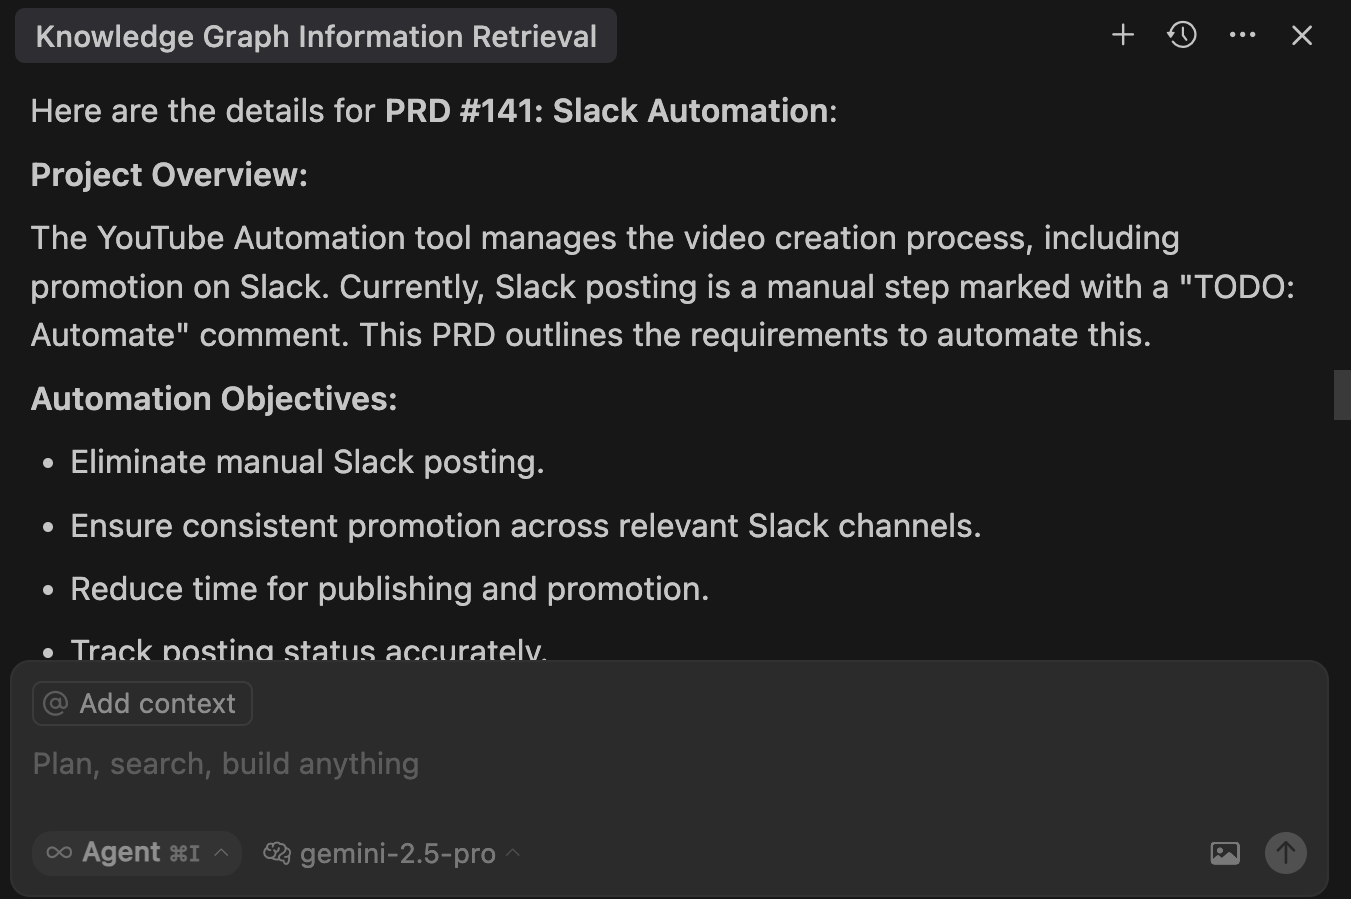1351x899 pixels.
Task: Click the @ symbol in Add context
Action: pos(56,704)
